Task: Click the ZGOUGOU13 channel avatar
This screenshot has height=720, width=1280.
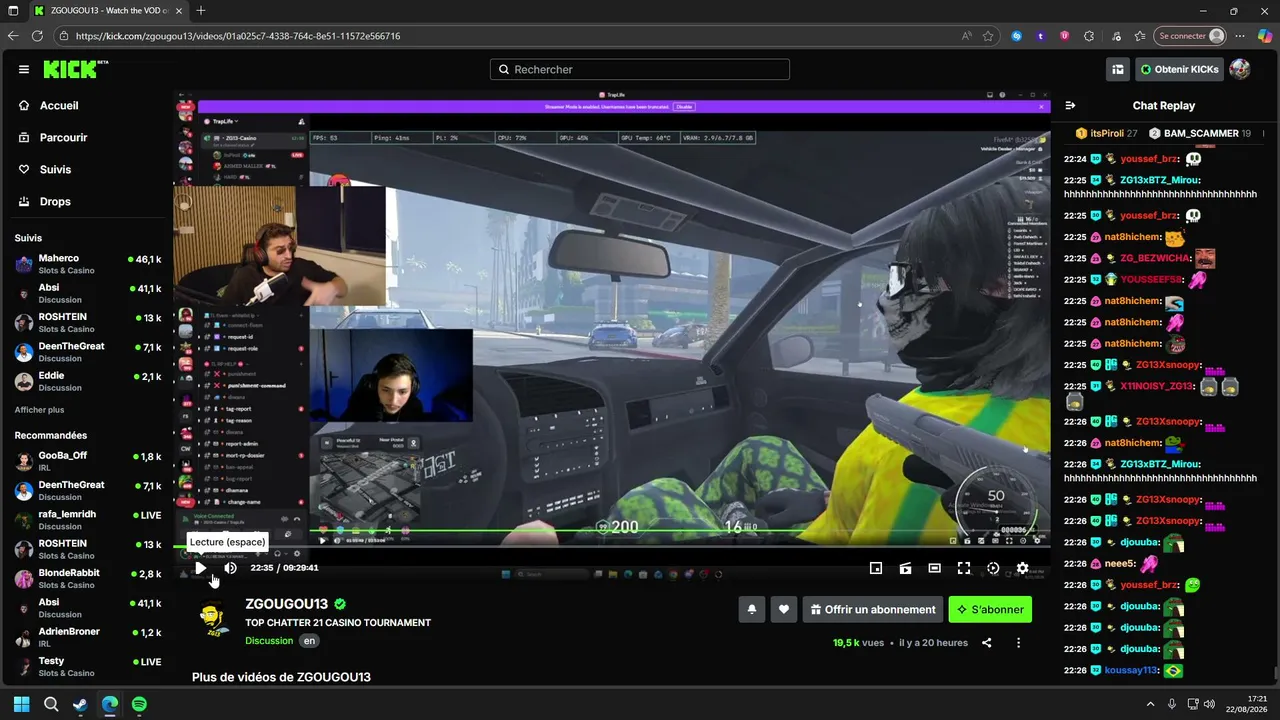Action: pyautogui.click(x=213, y=620)
